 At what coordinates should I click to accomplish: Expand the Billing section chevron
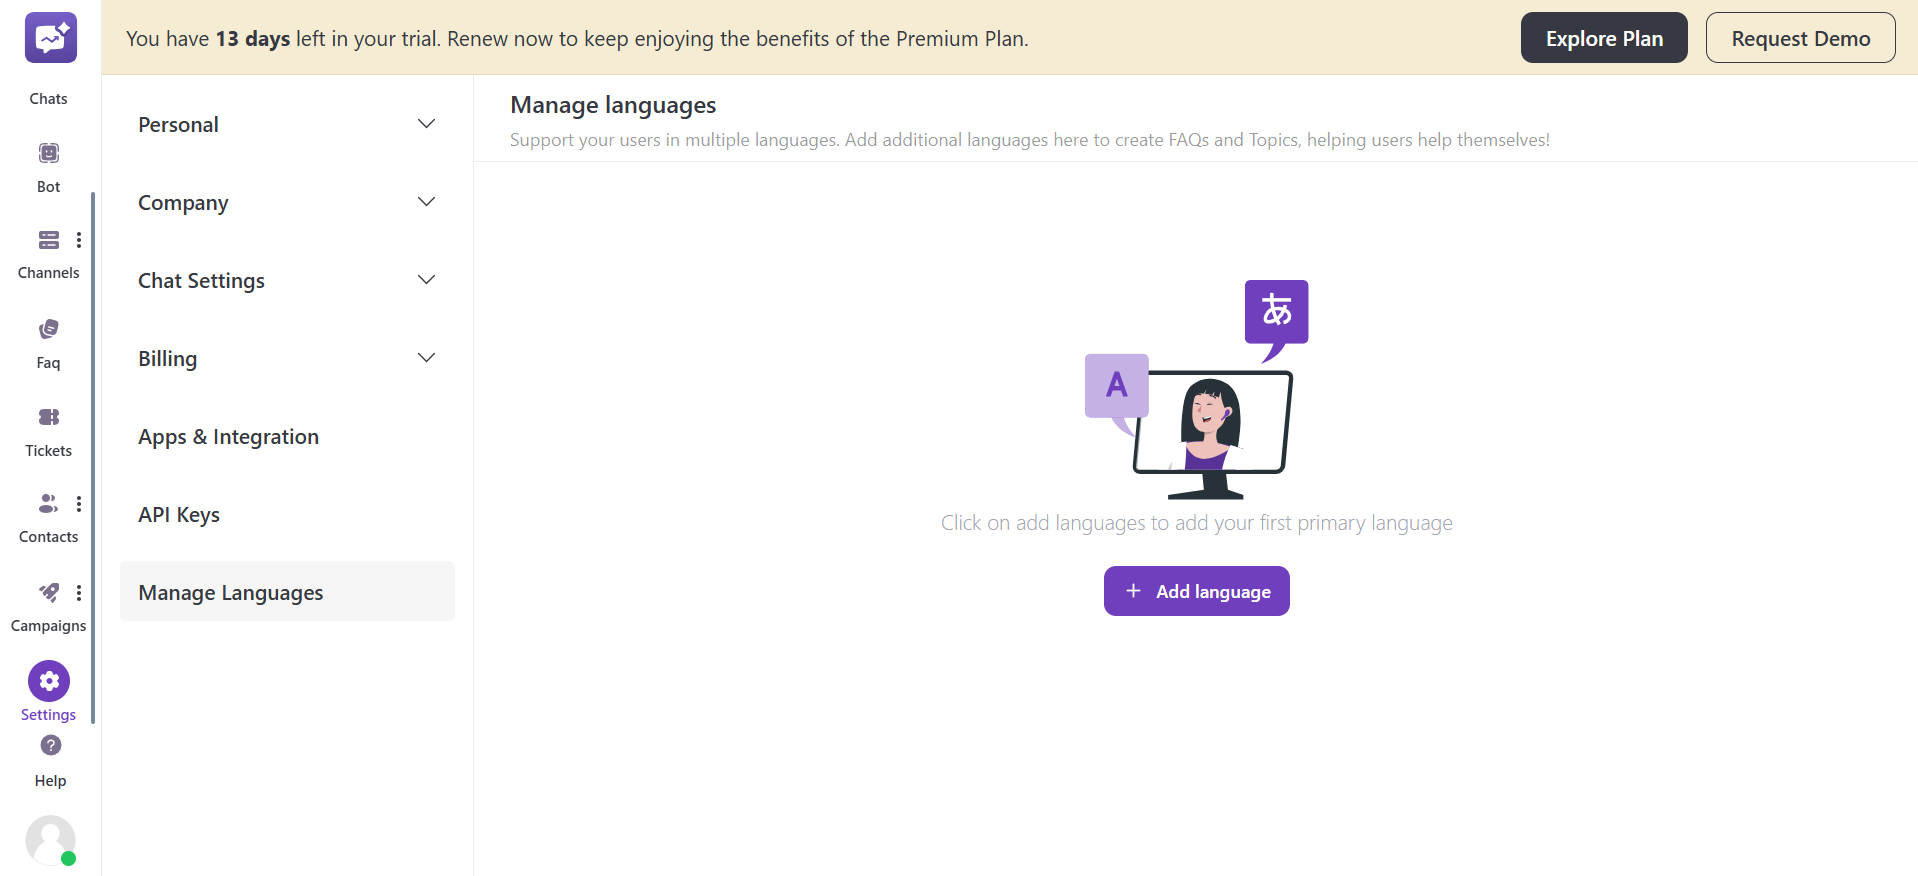tap(426, 358)
